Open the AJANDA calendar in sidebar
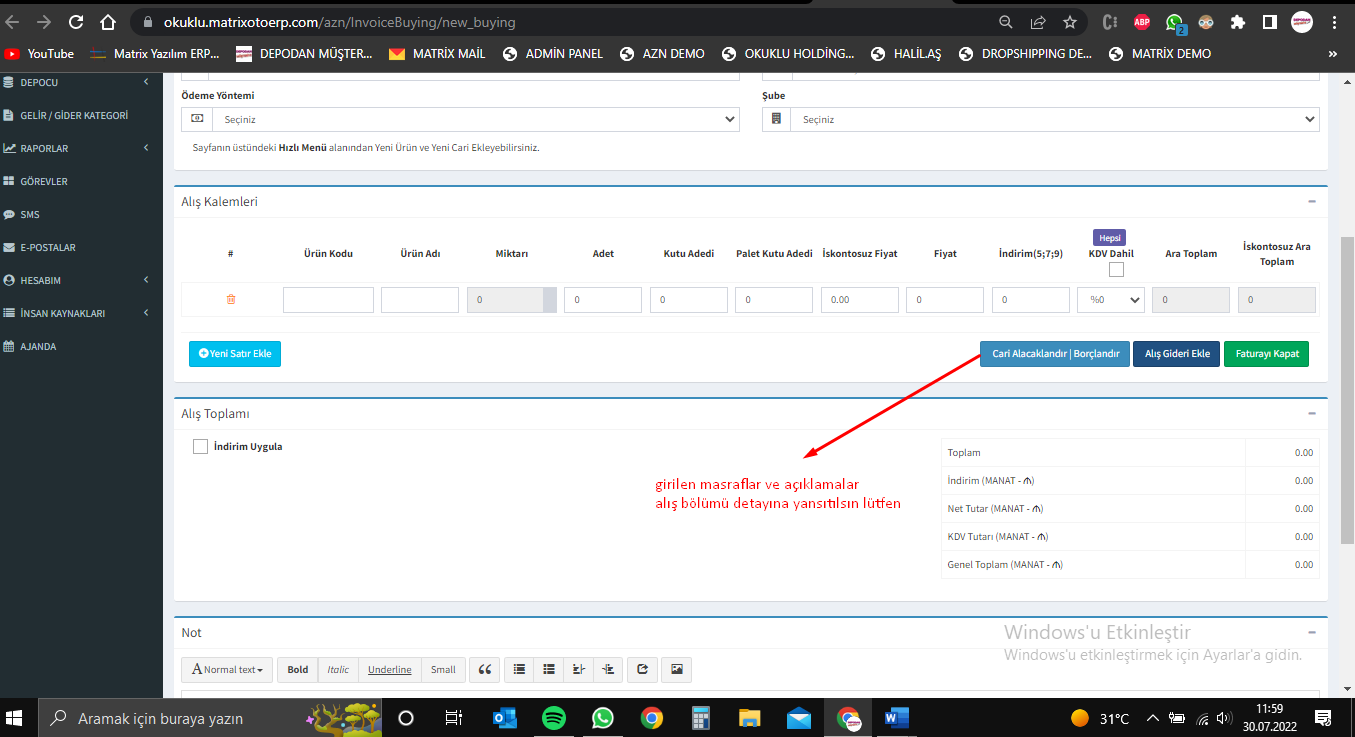Screen dimensions: 1355x737 coord(38,346)
